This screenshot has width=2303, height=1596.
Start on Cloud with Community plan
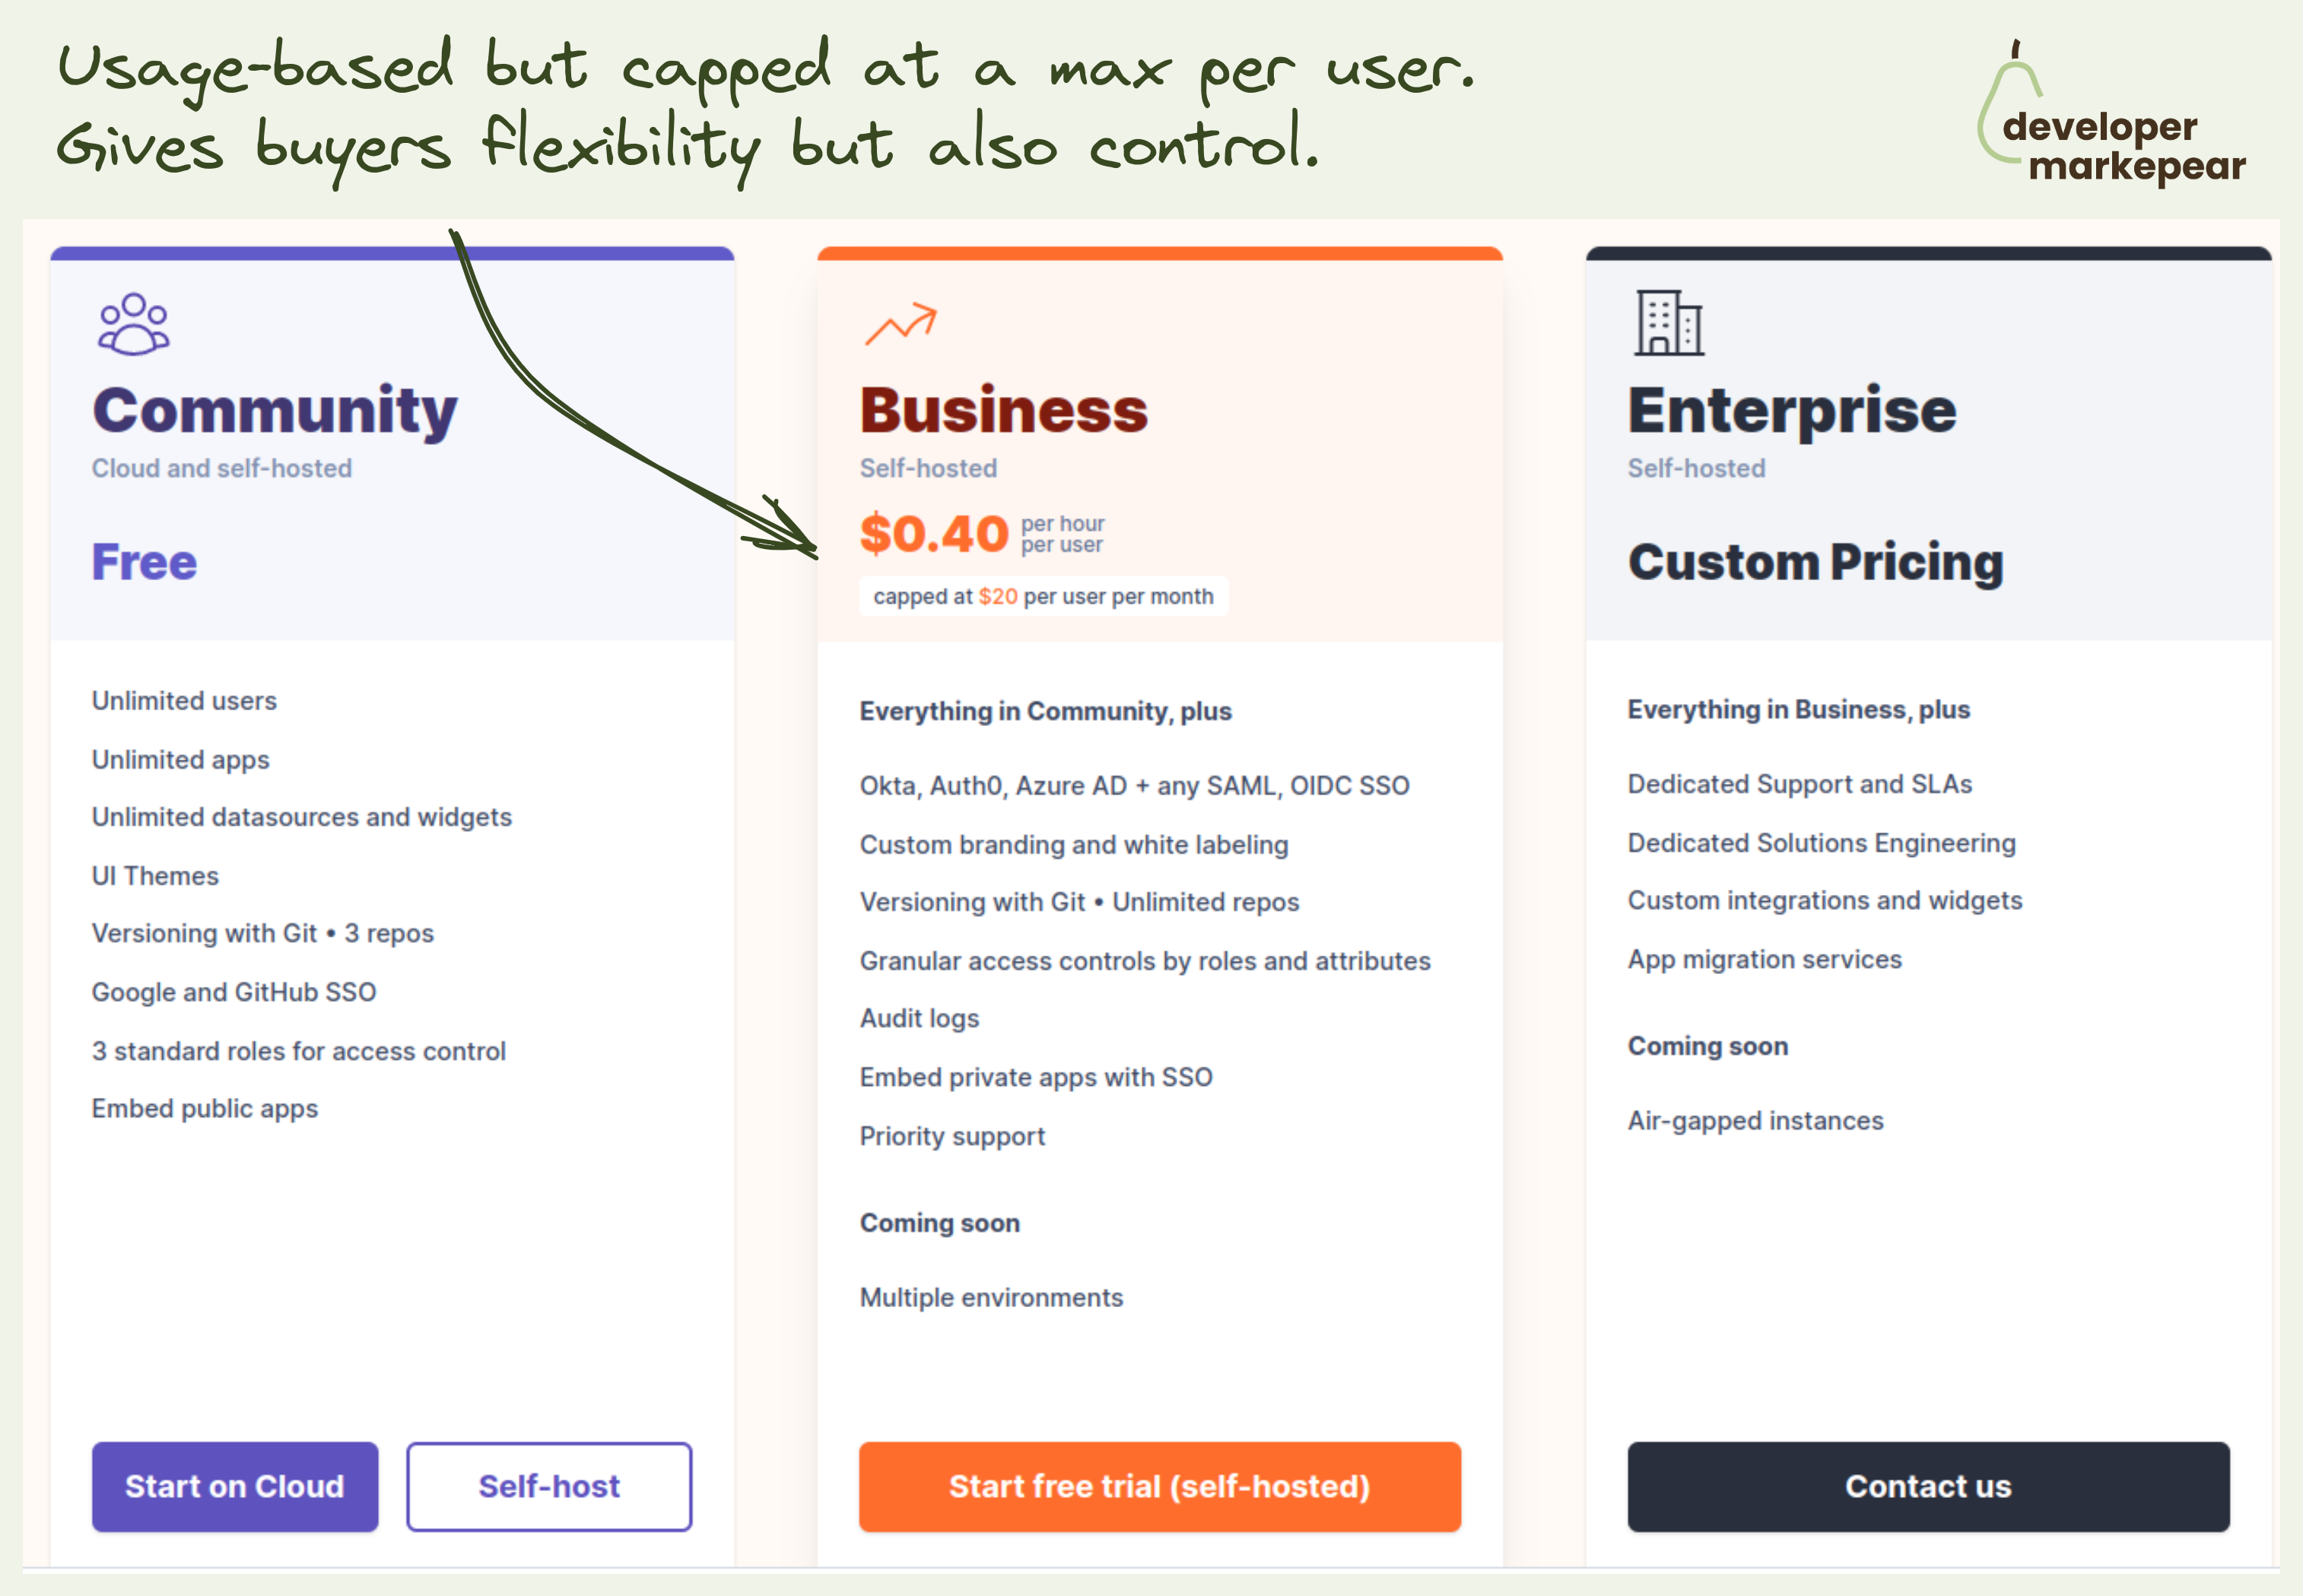pos(235,1486)
